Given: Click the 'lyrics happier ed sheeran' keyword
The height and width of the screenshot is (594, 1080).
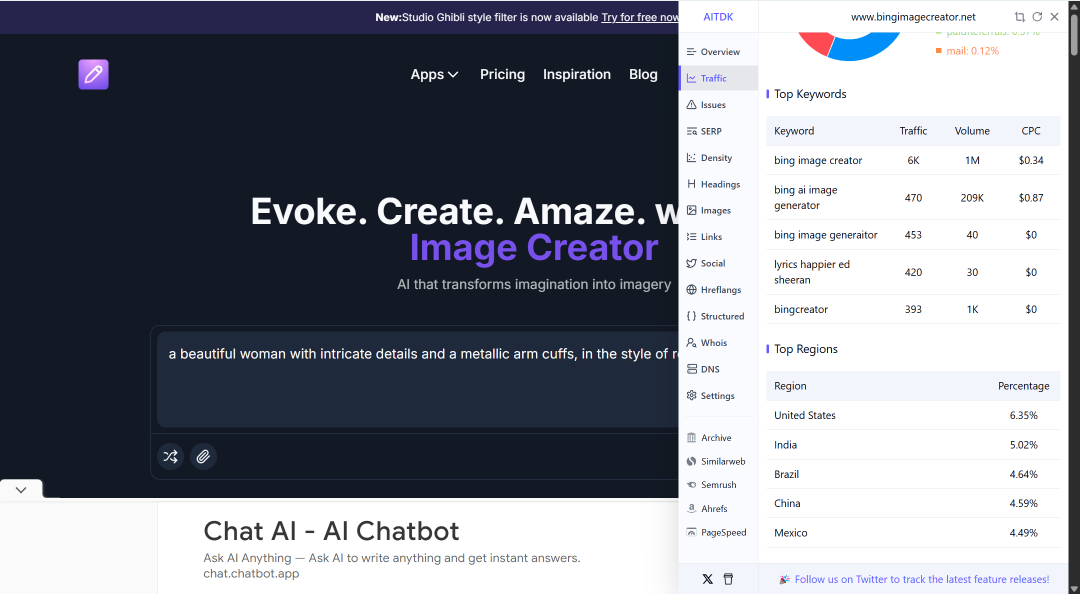Looking at the screenshot, I should pos(811,272).
